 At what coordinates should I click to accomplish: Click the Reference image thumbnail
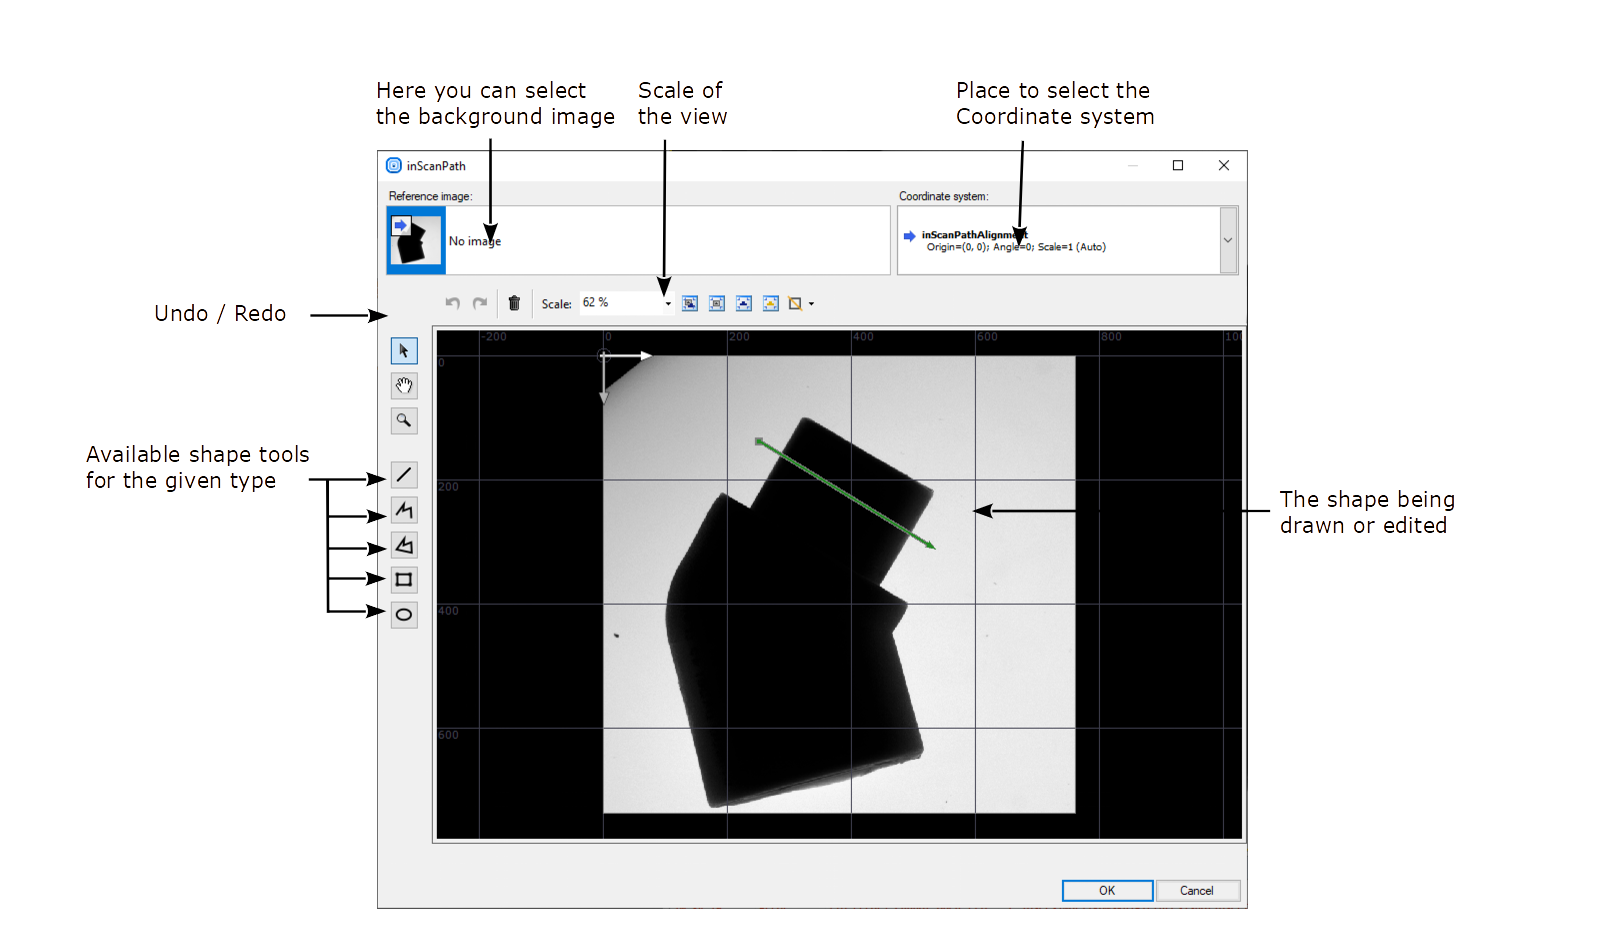[415, 240]
